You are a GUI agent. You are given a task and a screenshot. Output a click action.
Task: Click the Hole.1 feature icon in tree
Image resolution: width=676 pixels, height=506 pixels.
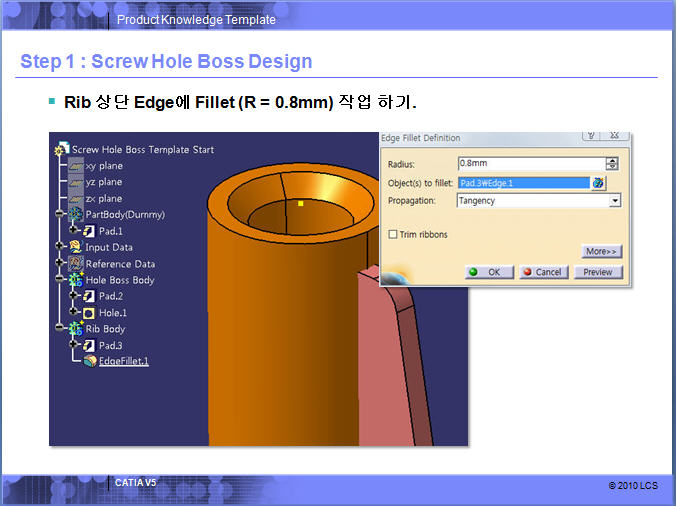[89, 313]
